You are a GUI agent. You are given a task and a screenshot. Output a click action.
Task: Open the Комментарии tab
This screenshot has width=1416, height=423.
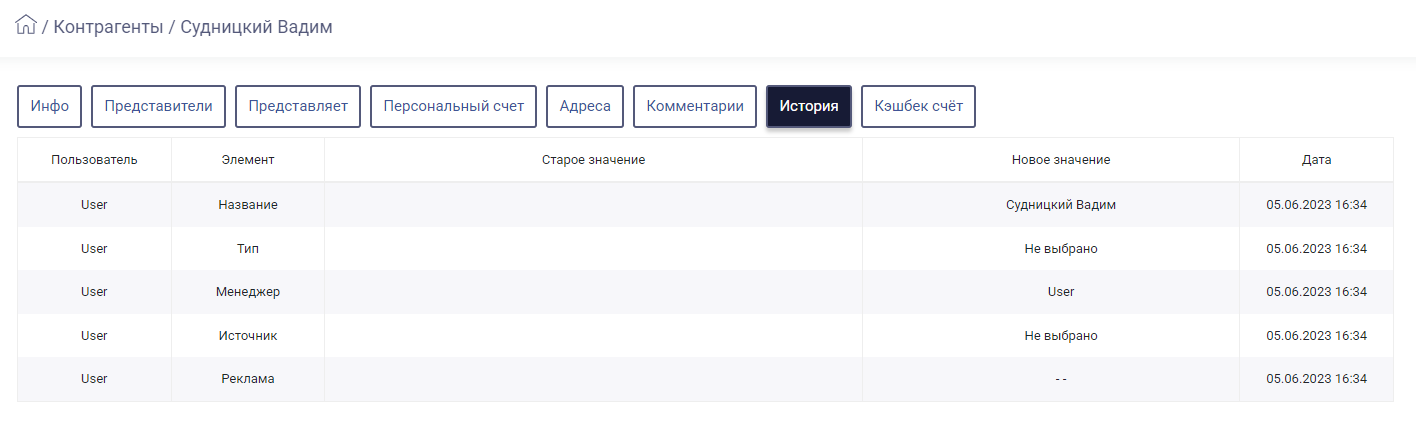(x=695, y=106)
